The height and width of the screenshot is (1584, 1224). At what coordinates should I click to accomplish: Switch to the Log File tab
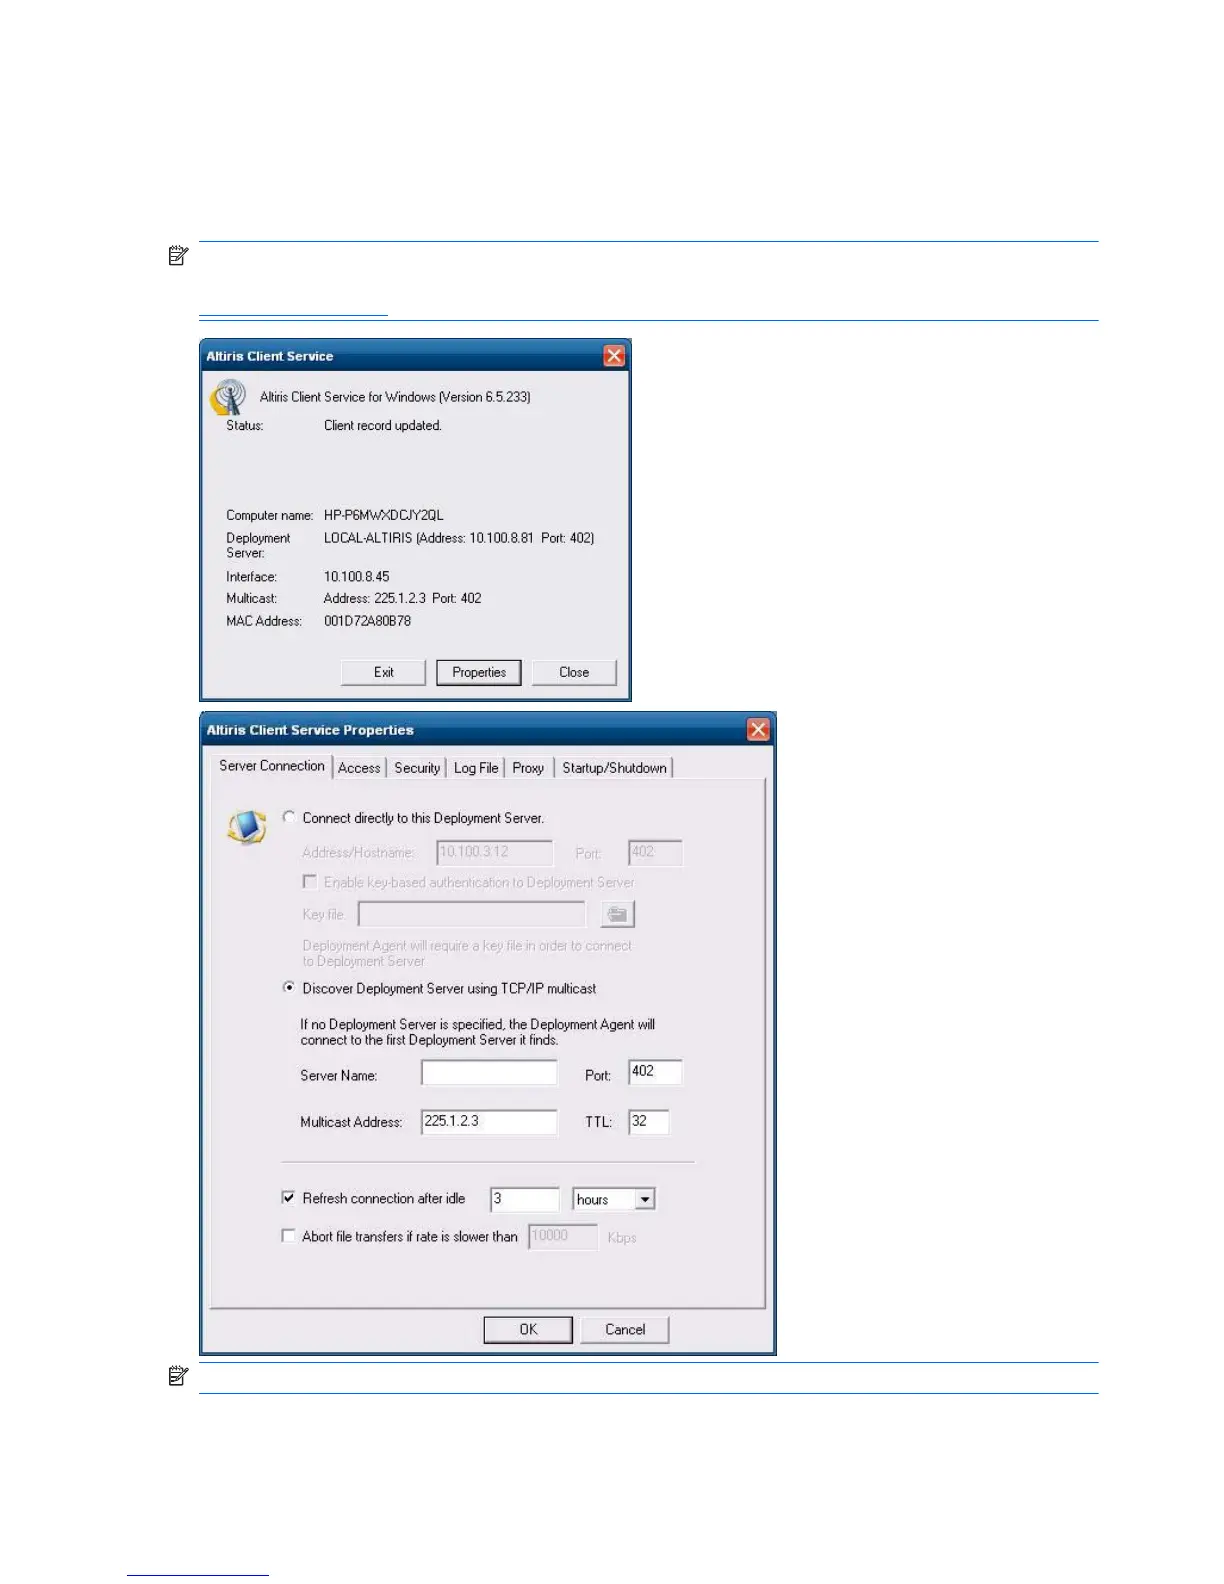[476, 768]
